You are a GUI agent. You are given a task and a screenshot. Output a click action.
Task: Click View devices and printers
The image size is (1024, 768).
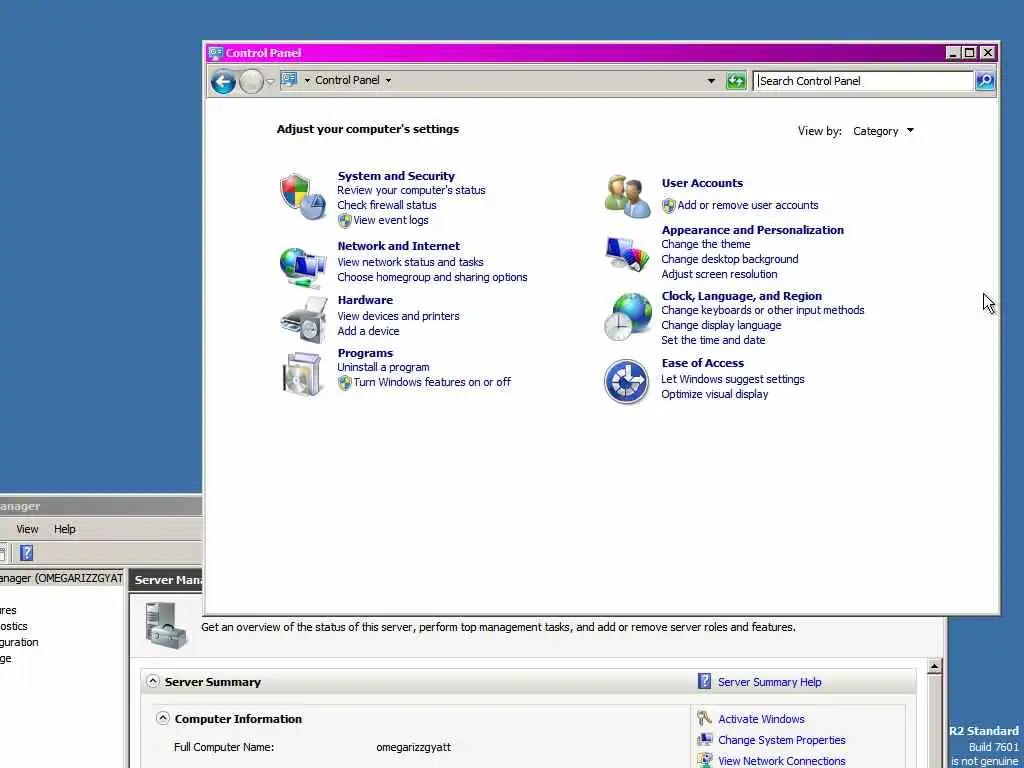pos(398,316)
